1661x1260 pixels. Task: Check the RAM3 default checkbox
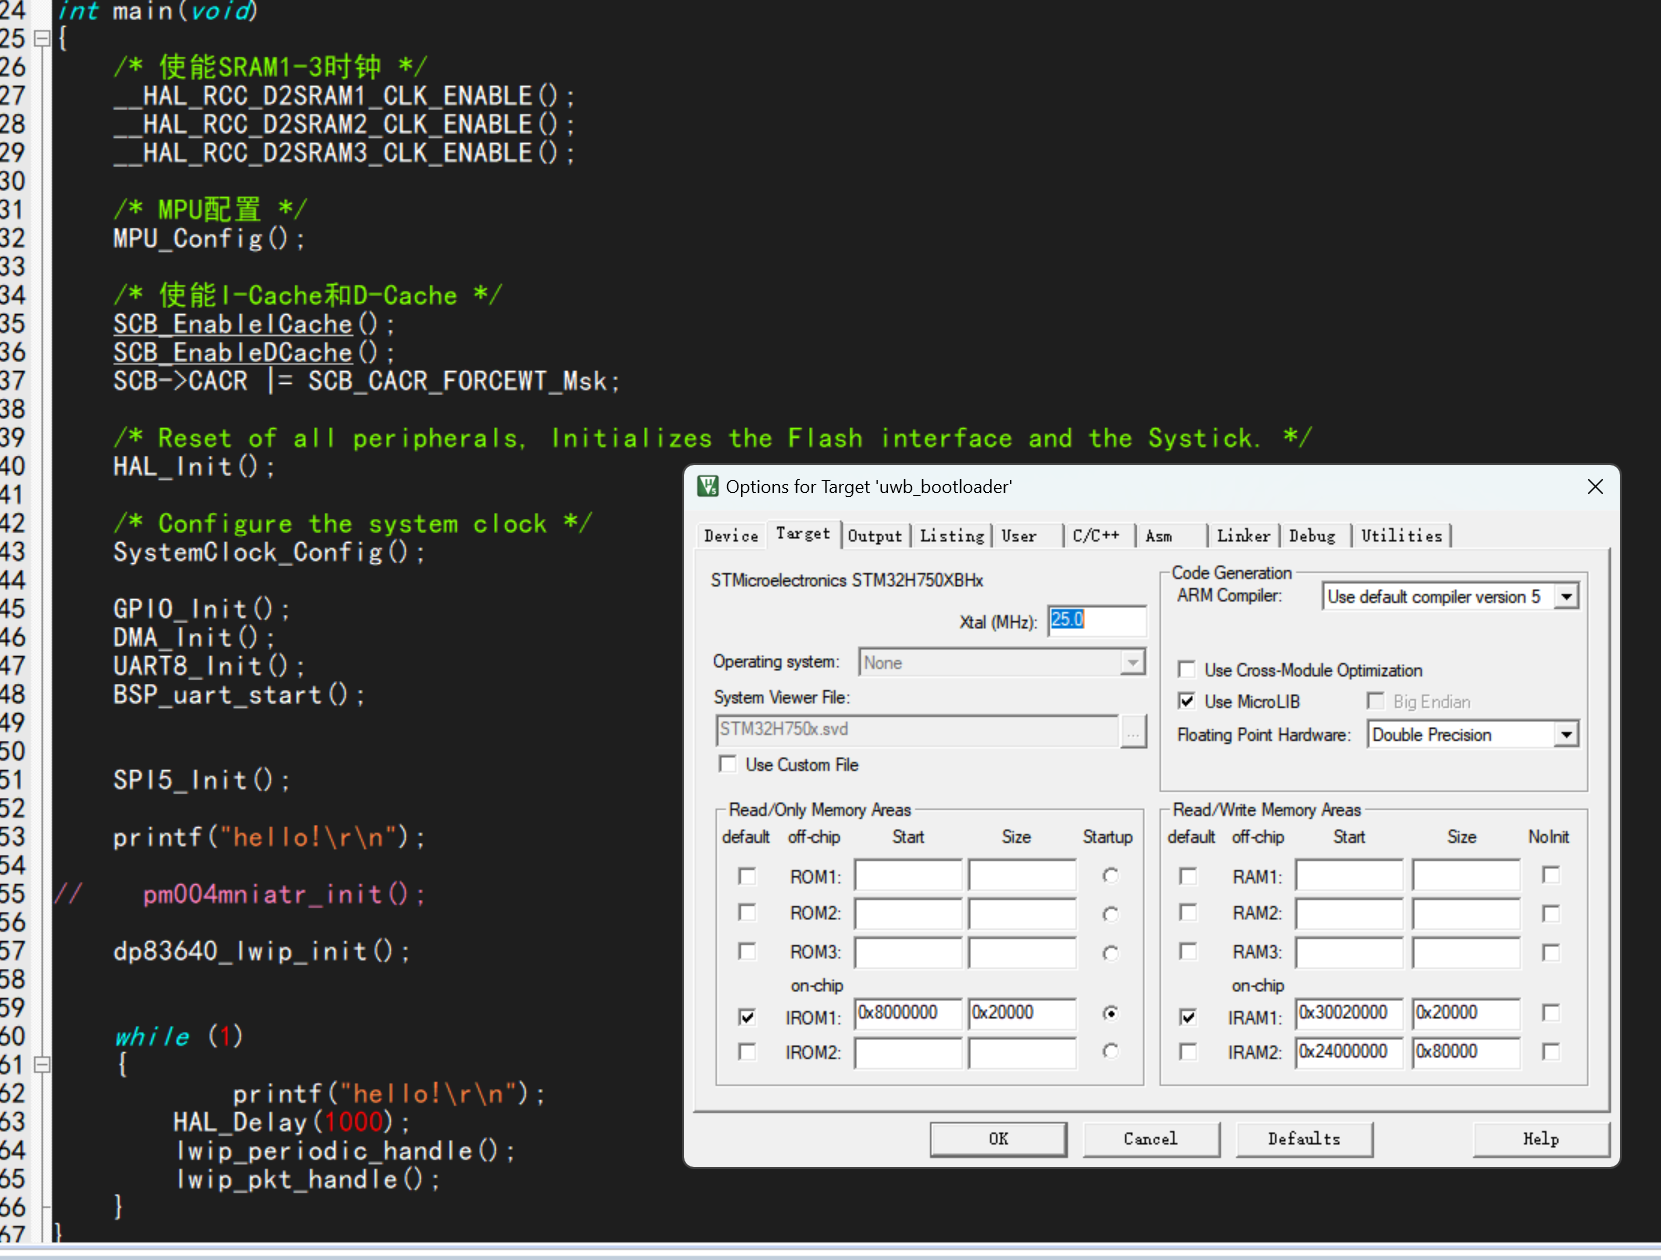(x=1188, y=951)
